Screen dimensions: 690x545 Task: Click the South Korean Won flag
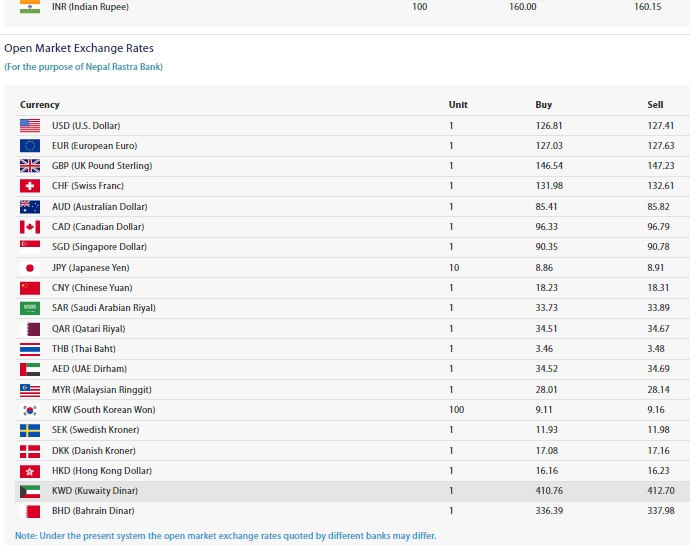(30, 410)
